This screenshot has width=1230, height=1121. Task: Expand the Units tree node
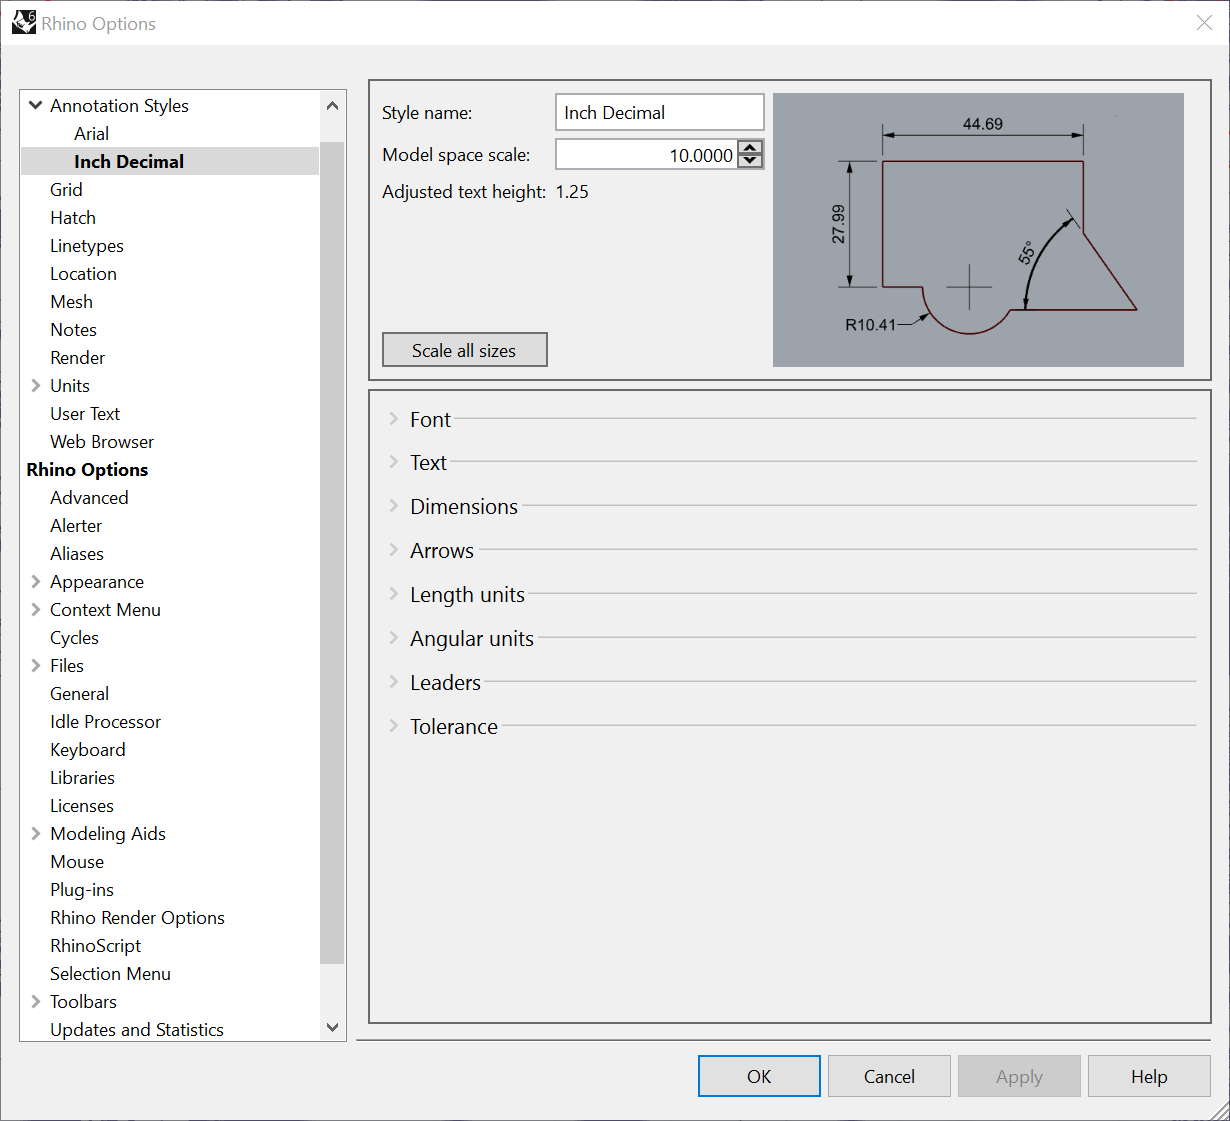pyautogui.click(x=35, y=385)
